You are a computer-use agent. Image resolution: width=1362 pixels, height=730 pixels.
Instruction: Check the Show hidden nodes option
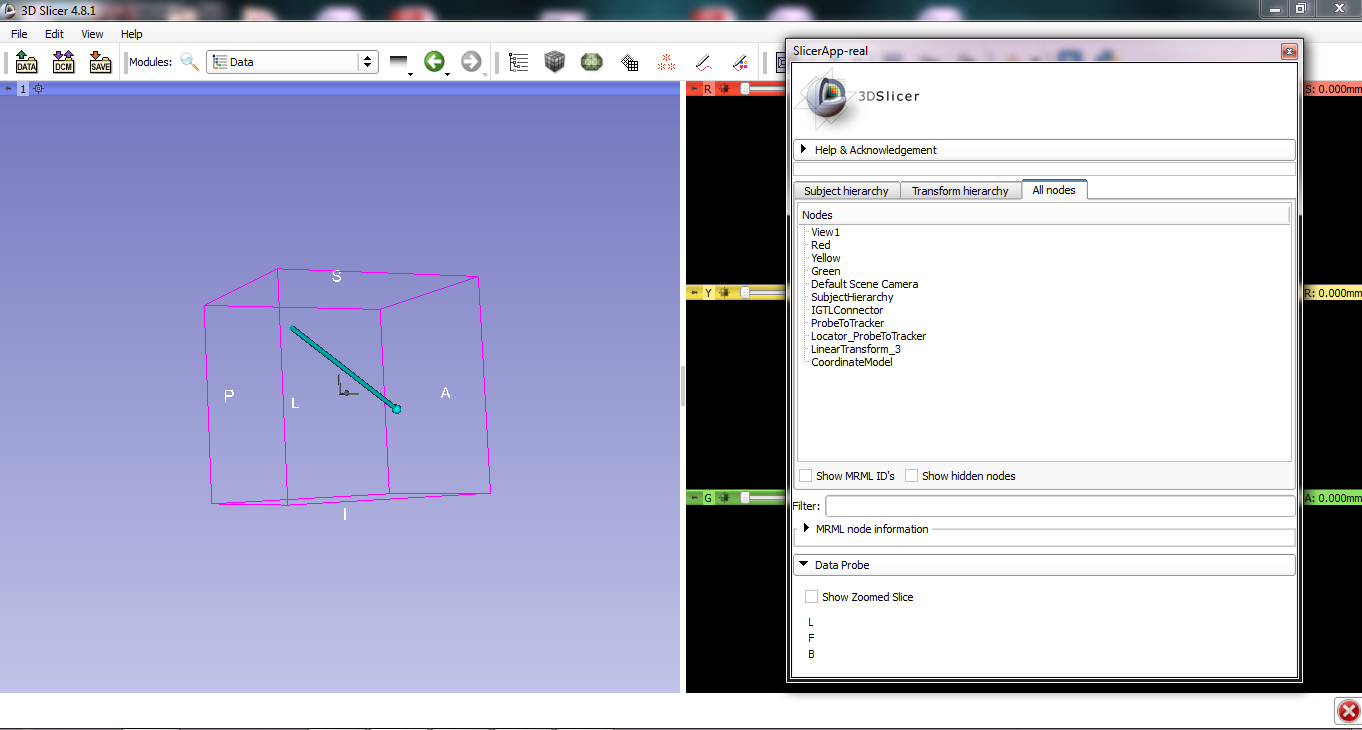[x=912, y=475]
